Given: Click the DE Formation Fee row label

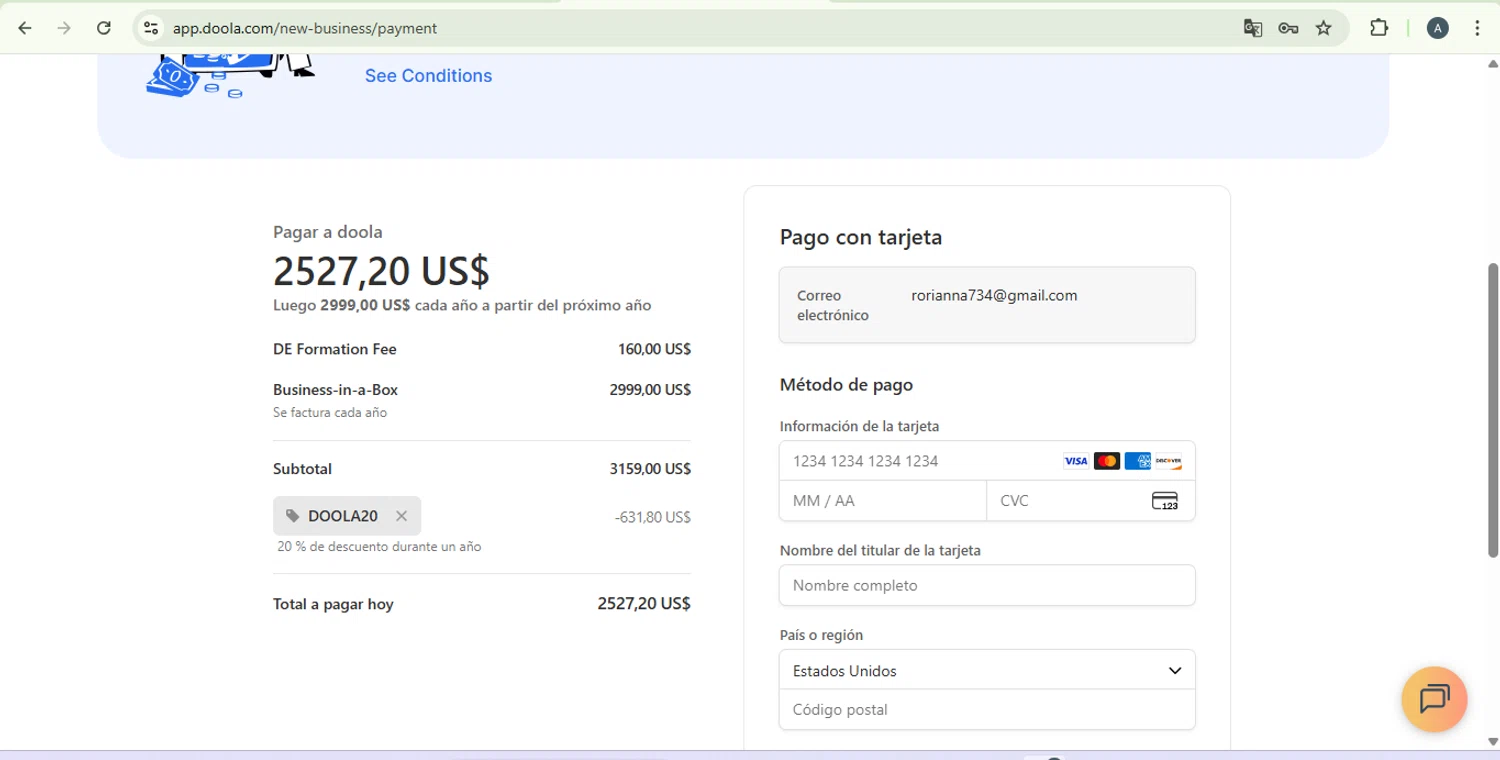Looking at the screenshot, I should point(335,349).
